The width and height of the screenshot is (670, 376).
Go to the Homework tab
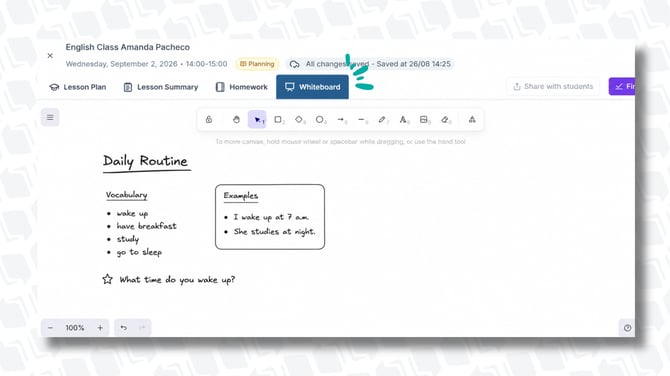pyautogui.click(x=242, y=87)
